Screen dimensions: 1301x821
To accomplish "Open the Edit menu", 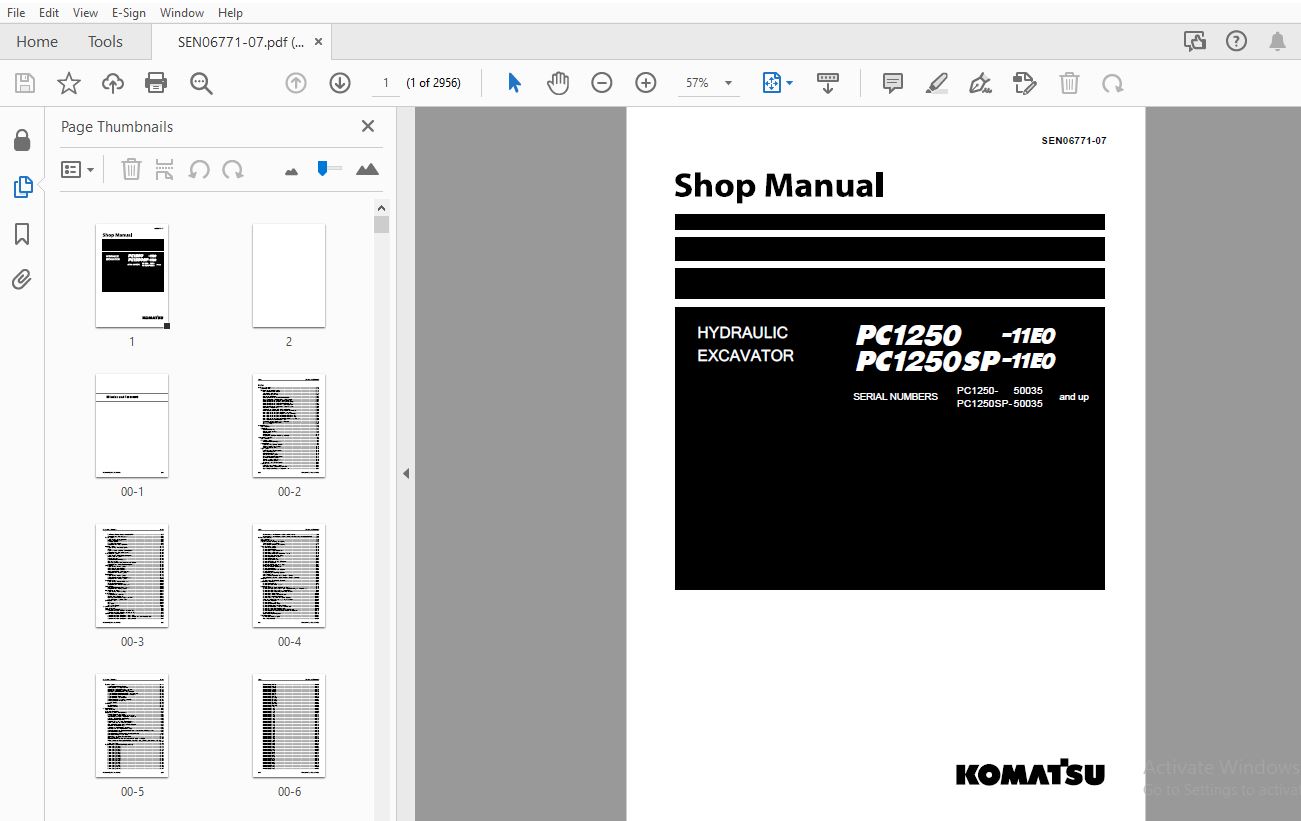I will coord(49,12).
